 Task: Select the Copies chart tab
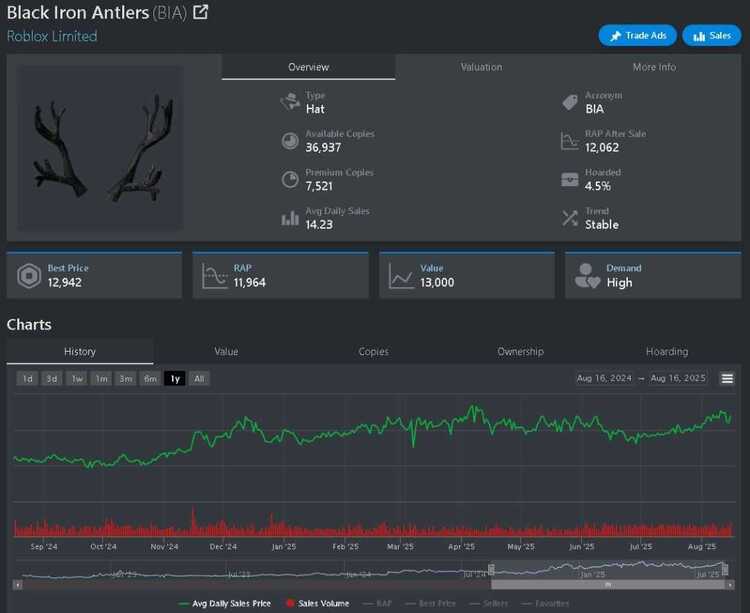click(x=374, y=352)
